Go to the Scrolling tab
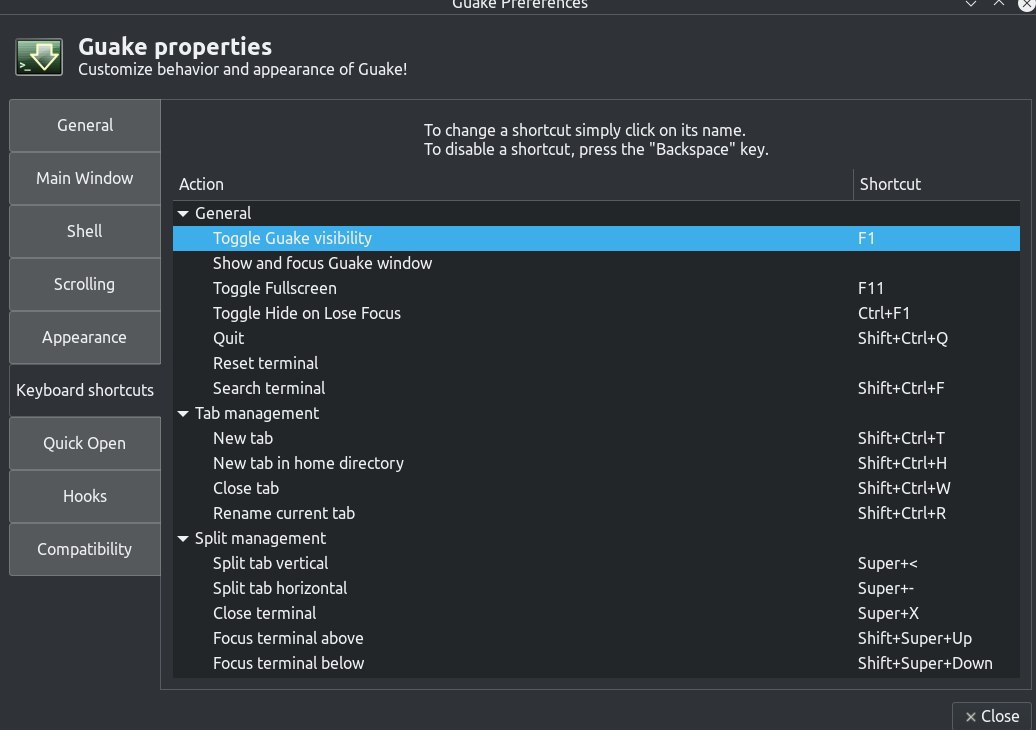The height and width of the screenshot is (730, 1036). pos(85,284)
